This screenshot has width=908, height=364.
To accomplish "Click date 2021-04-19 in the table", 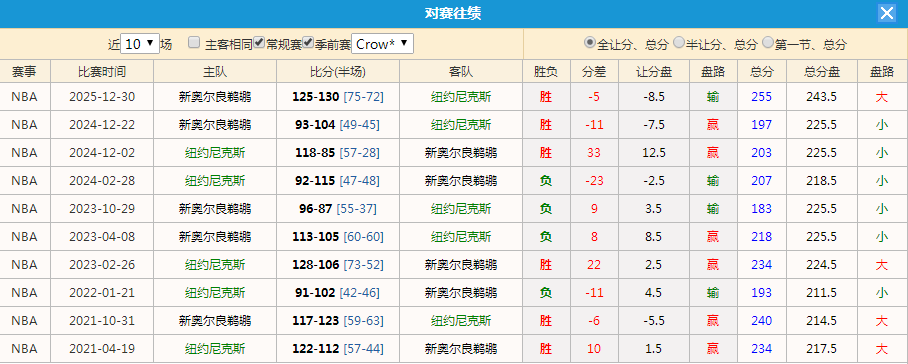I will tap(102, 349).
